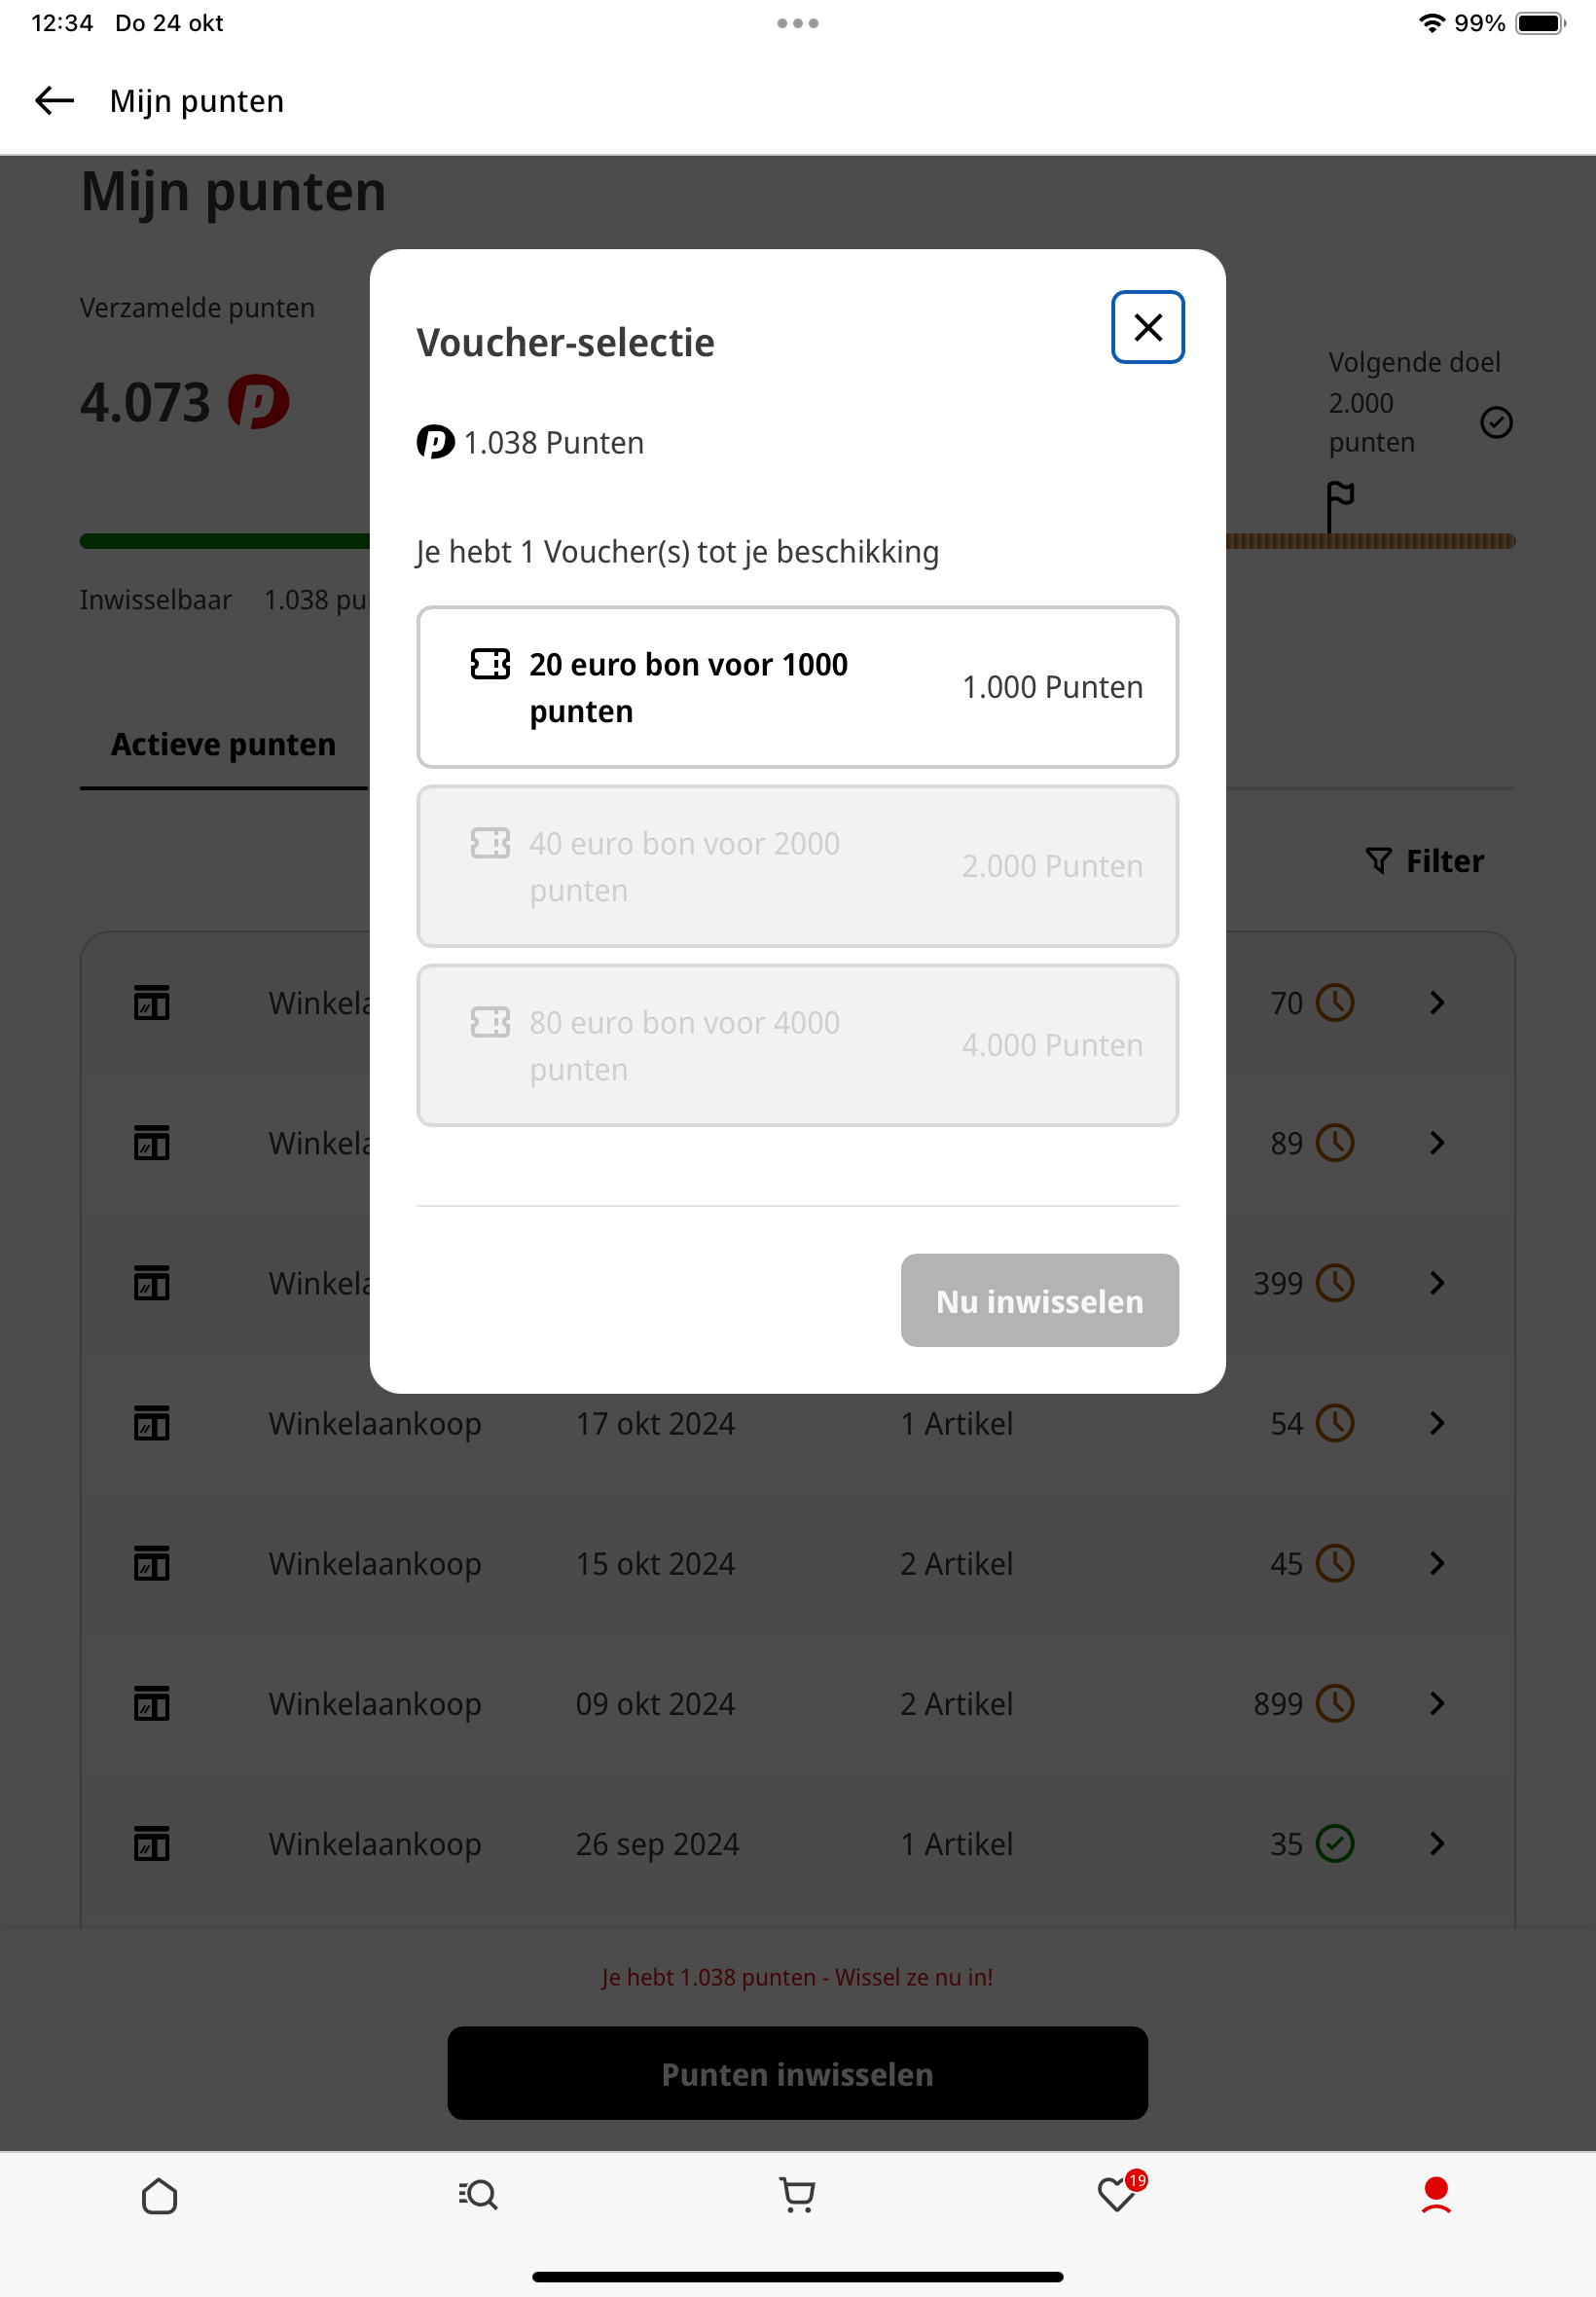
Task: Switch to the Actieve punten tab
Action: pyautogui.click(x=223, y=745)
